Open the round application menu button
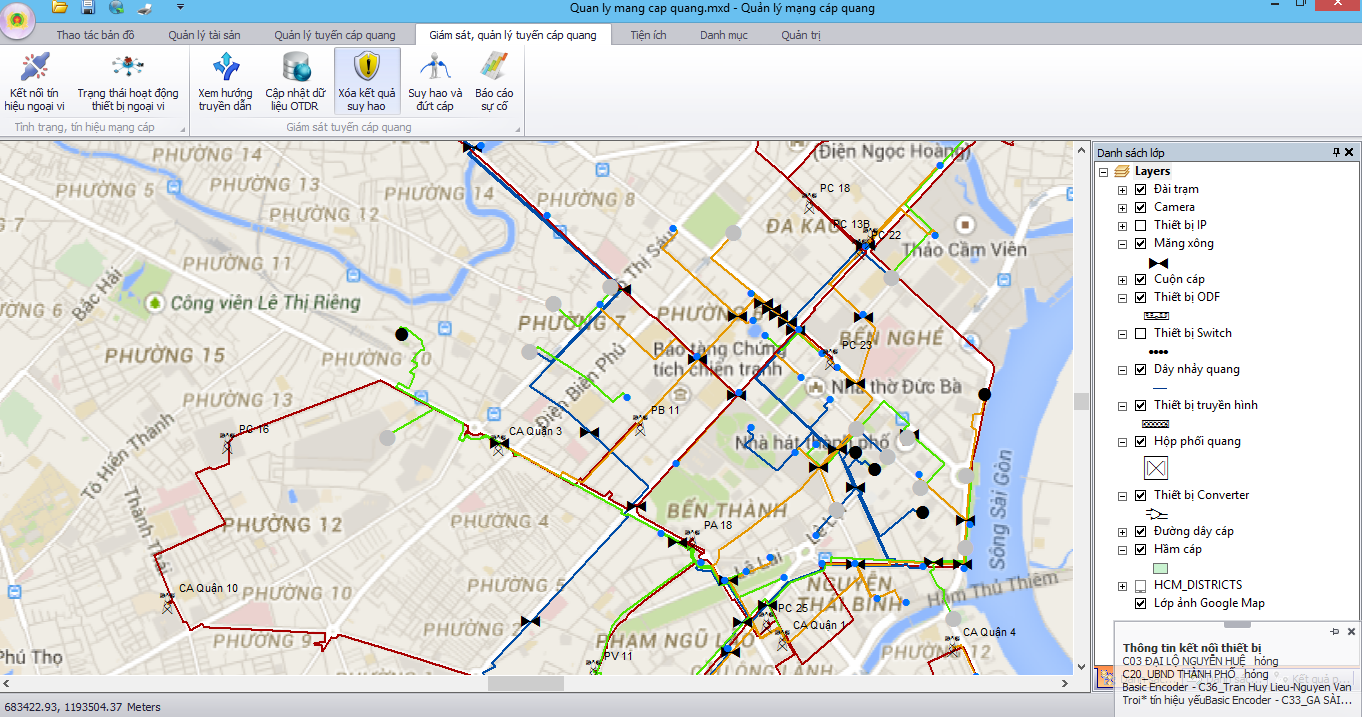This screenshot has width=1362, height=717. point(17,19)
